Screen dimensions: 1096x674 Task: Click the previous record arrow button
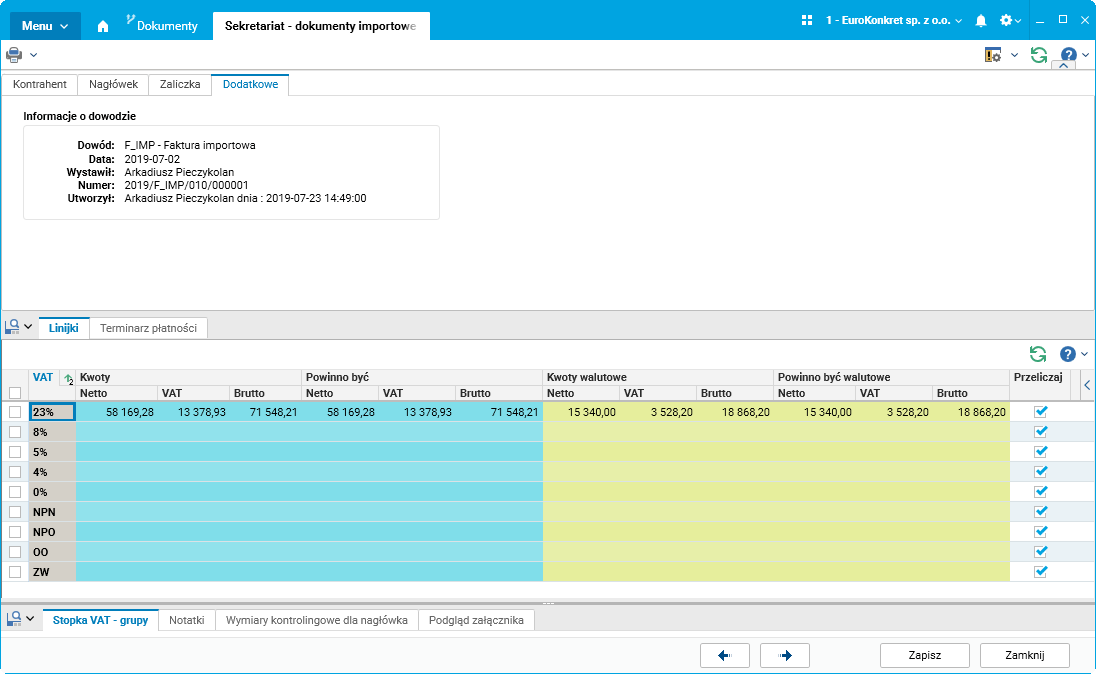(725, 655)
